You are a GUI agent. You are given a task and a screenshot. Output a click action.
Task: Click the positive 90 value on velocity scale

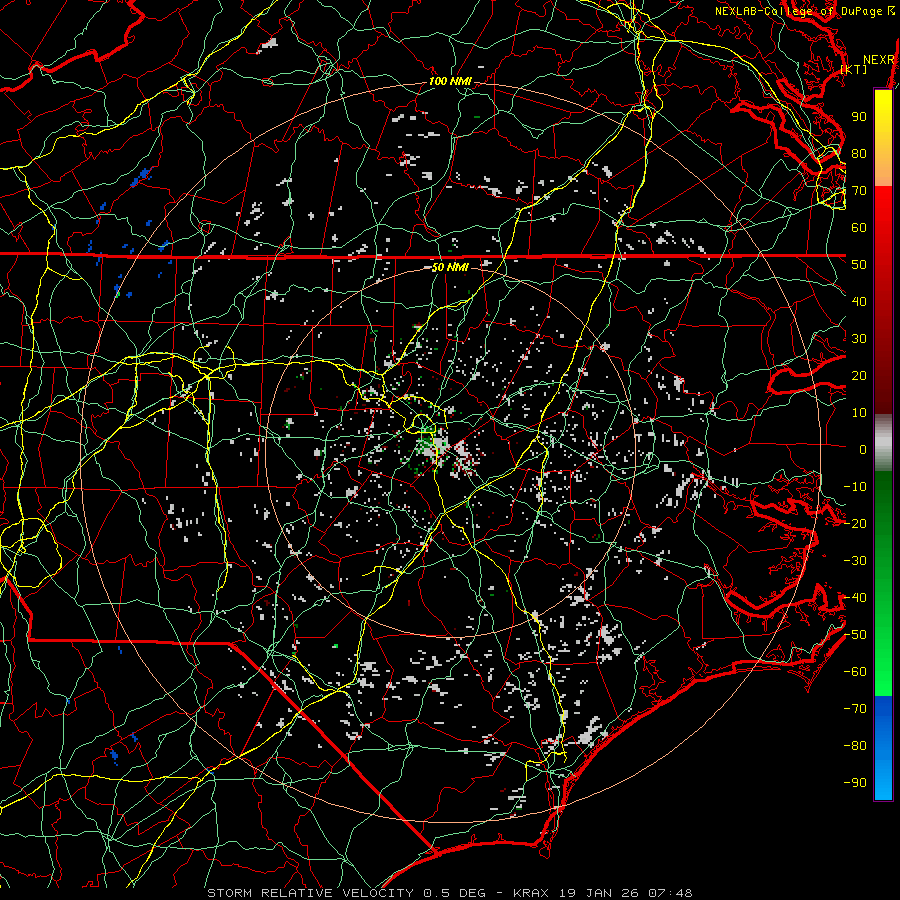pos(859,117)
